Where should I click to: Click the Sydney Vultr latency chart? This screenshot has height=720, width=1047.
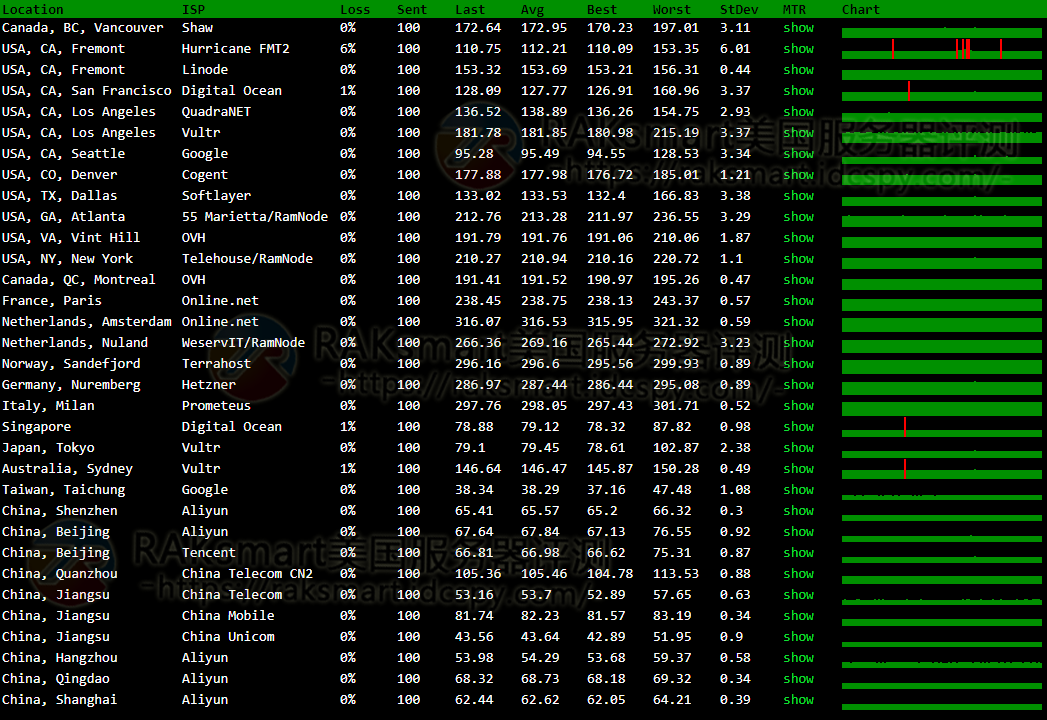[x=941, y=469]
